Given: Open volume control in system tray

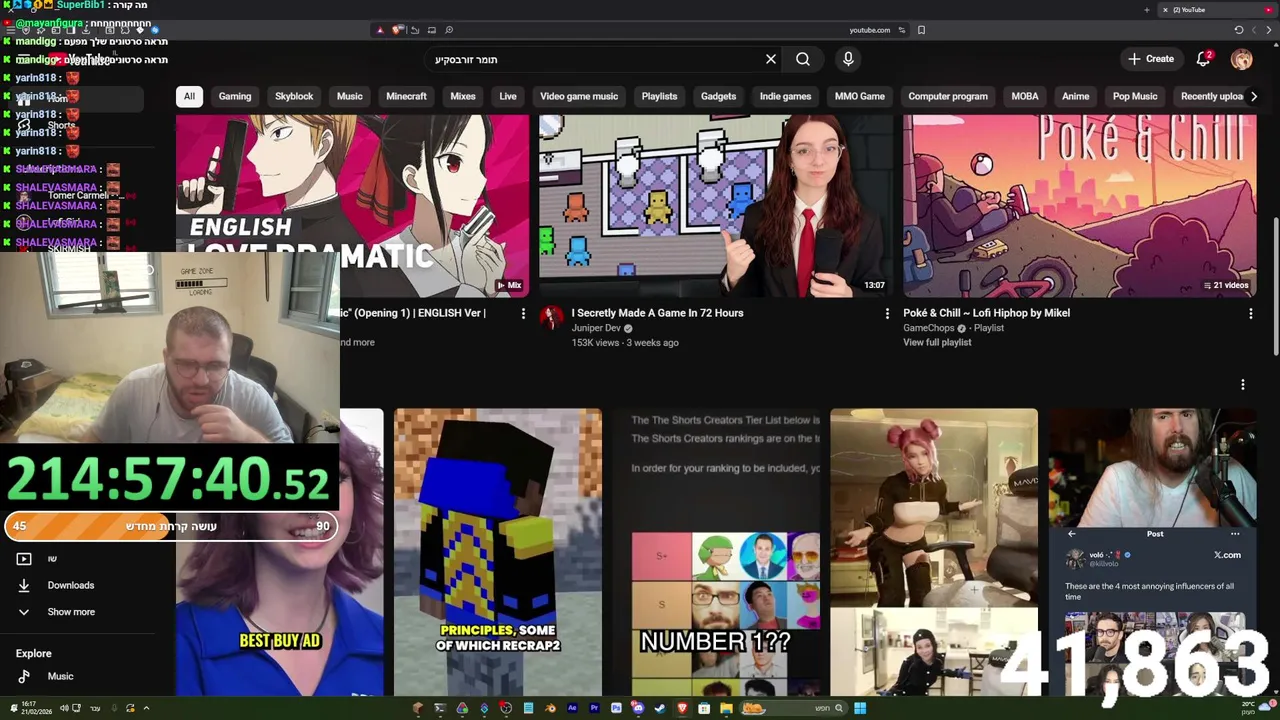Looking at the screenshot, I should point(64,708).
